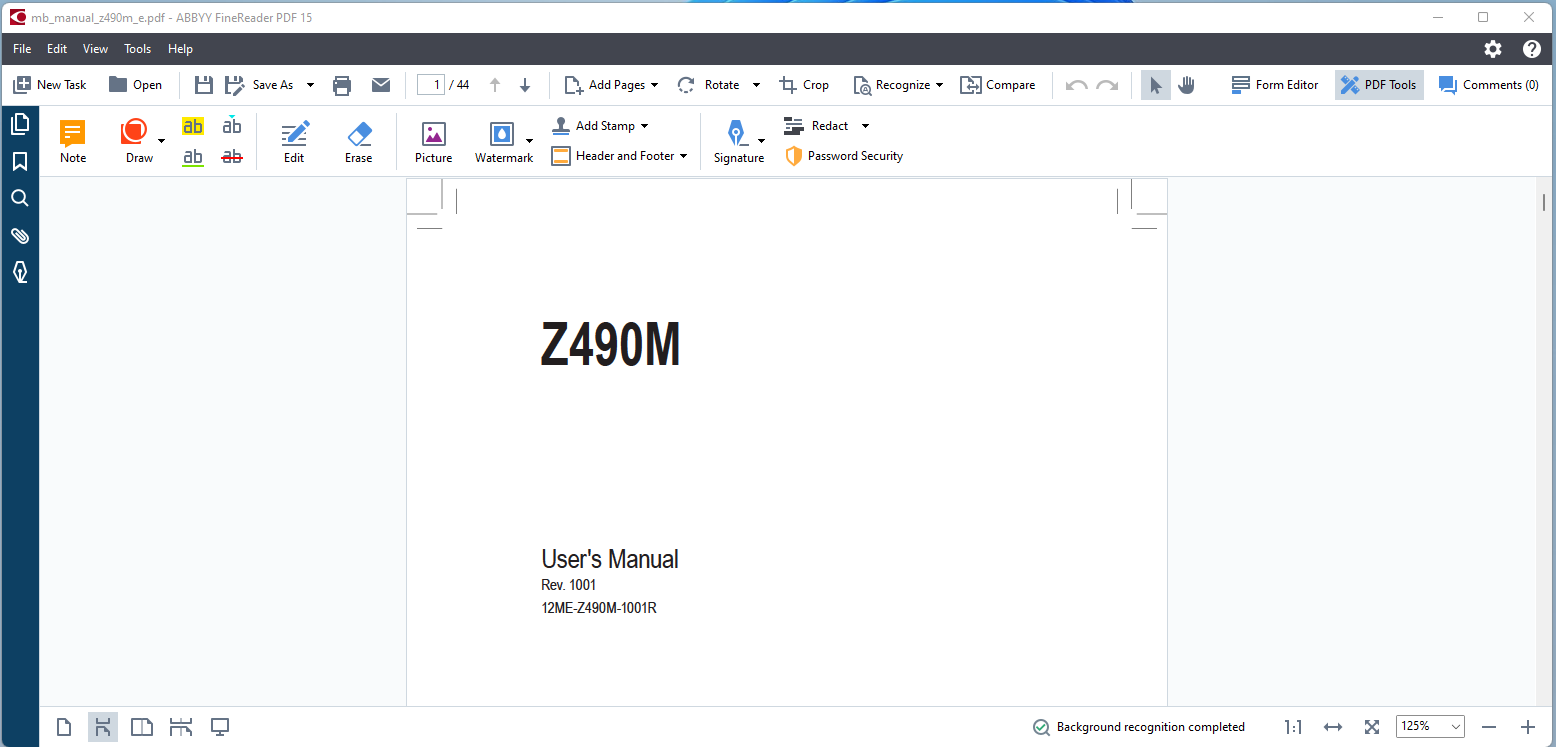
Task: Click the Erase tool icon
Action: pos(358,141)
